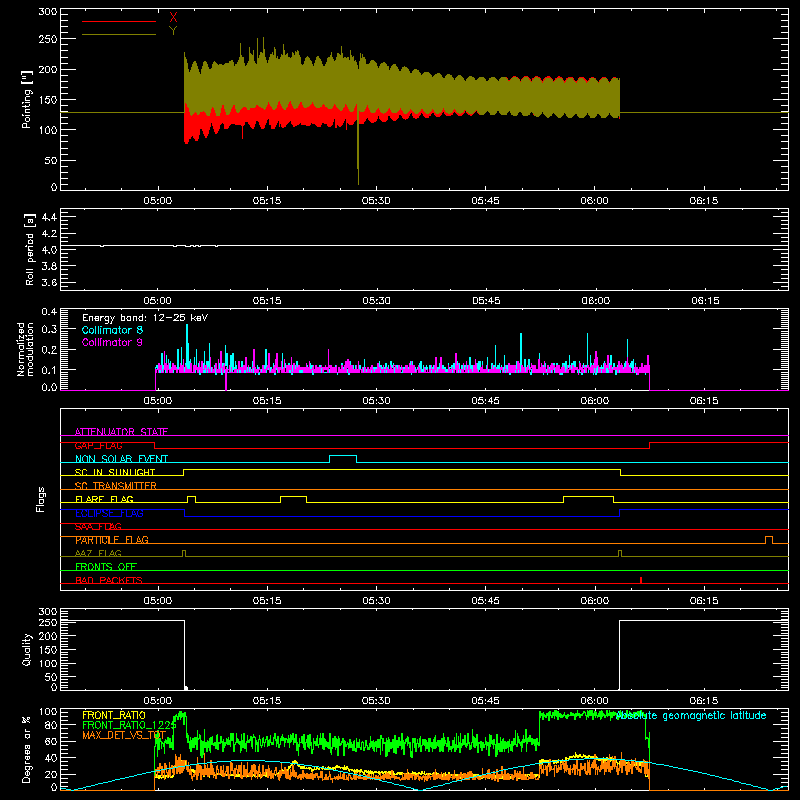The width and height of the screenshot is (800, 800).
Task: Click the 05:45 label under modulation plot
Action: [x=485, y=401]
